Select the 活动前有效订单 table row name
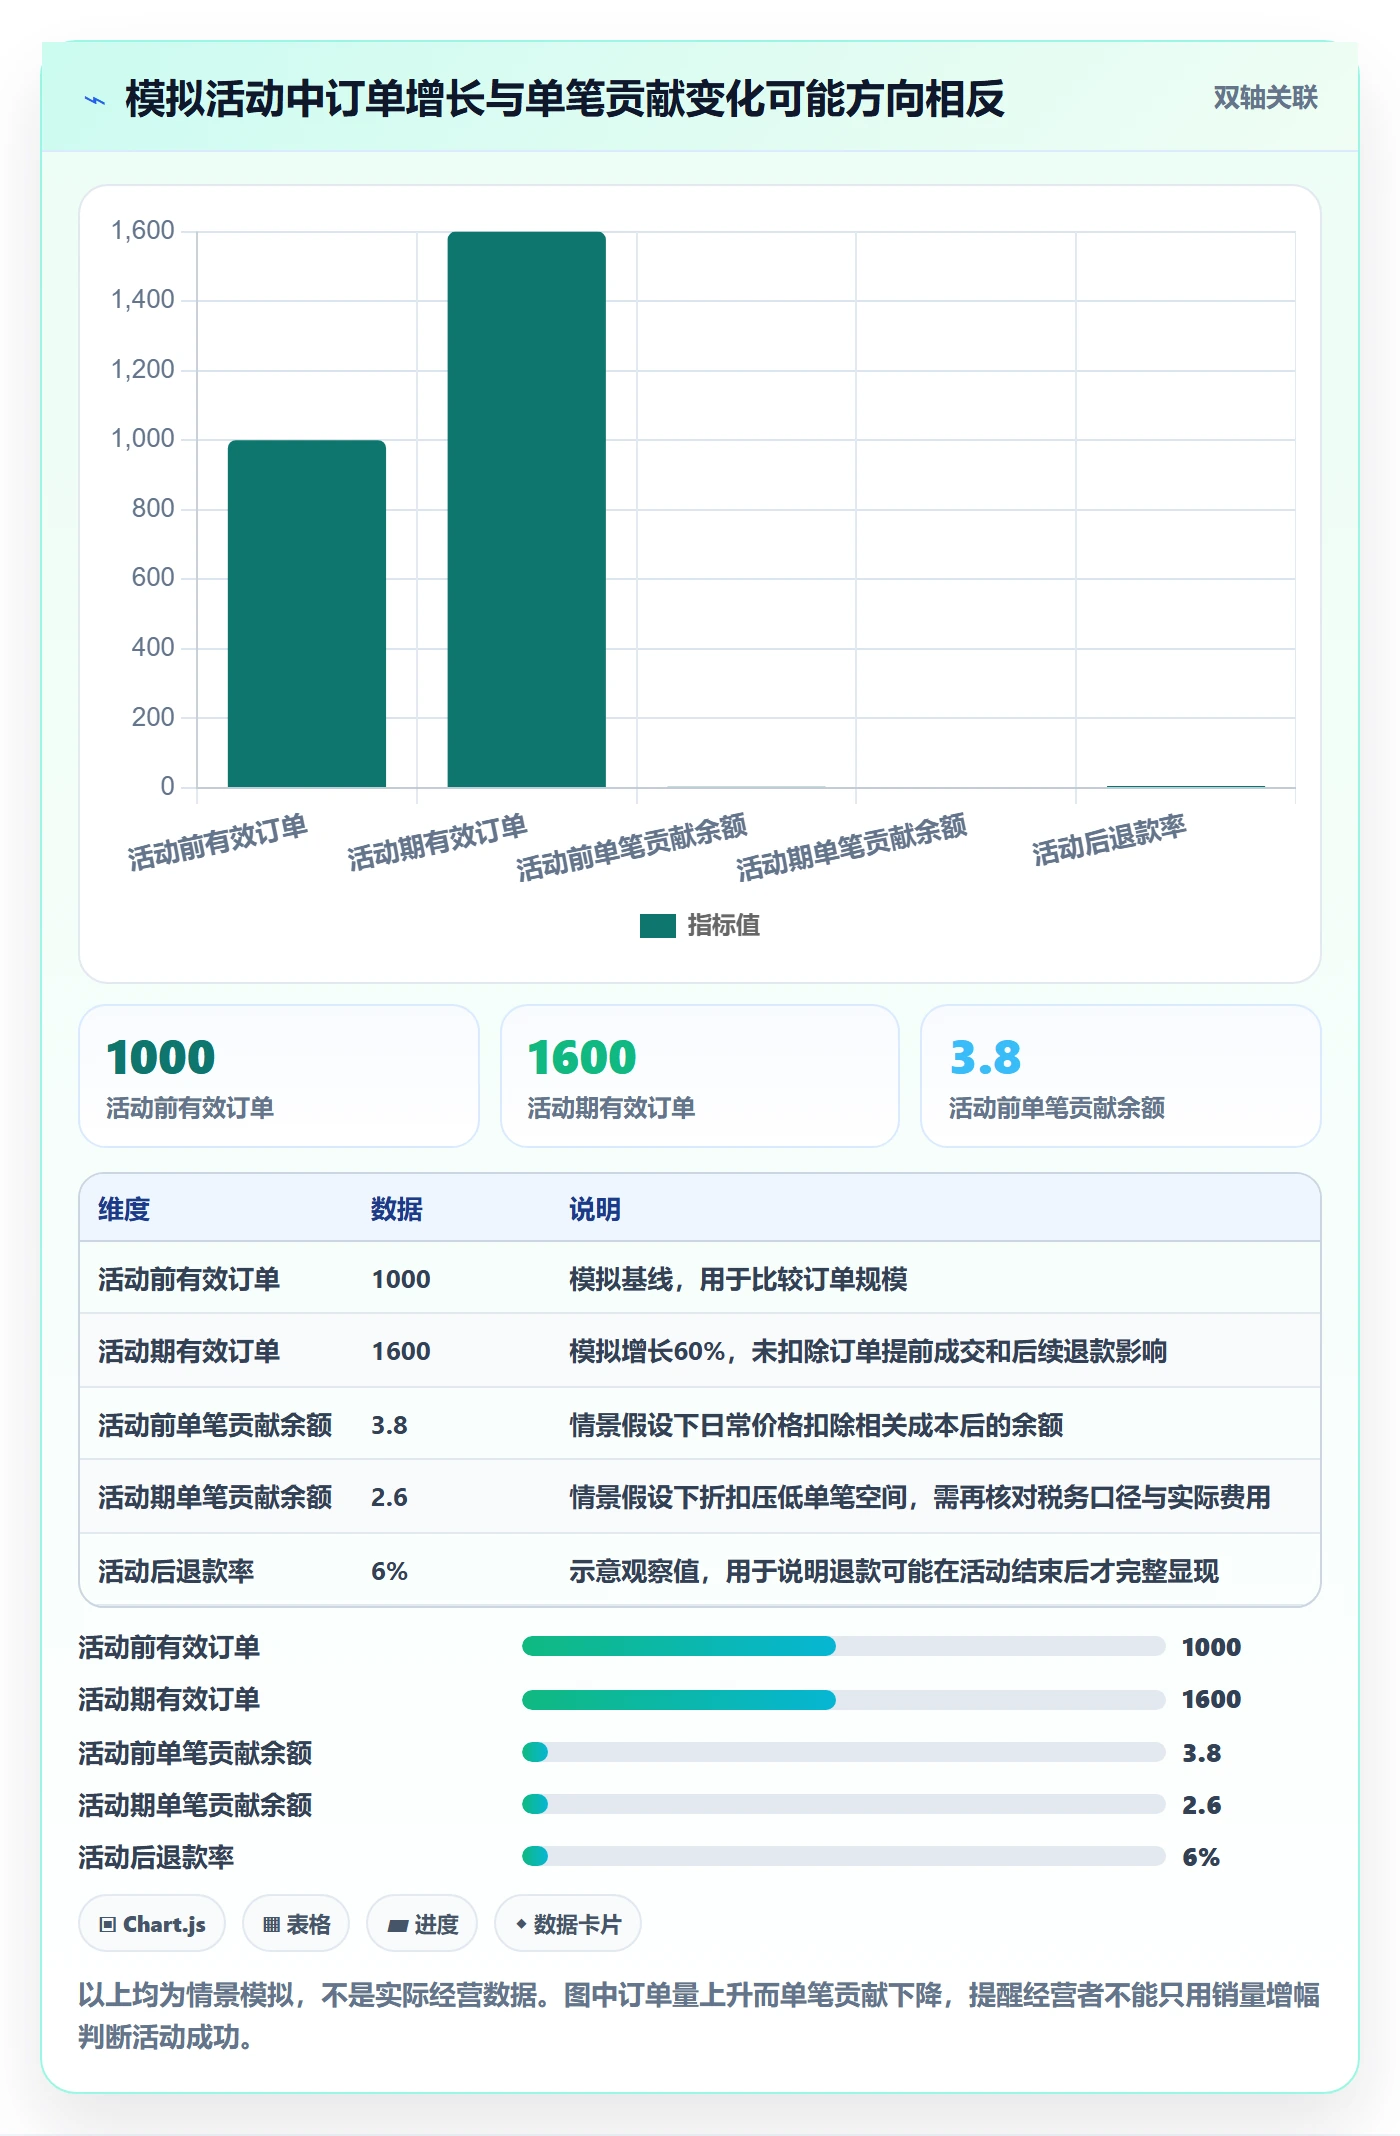 pyautogui.click(x=189, y=1279)
